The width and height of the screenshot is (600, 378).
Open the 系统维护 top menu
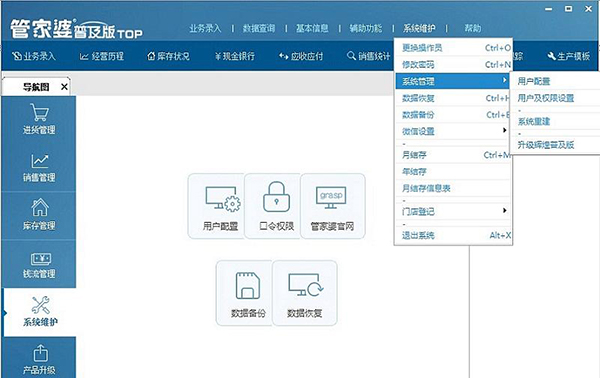[419, 28]
